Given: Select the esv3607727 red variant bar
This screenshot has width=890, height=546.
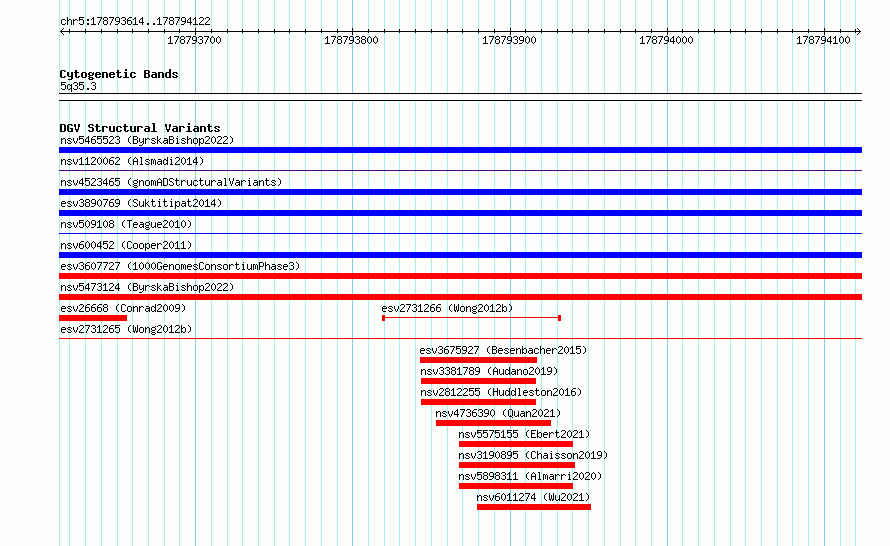Looking at the screenshot, I should pyautogui.click(x=460, y=276).
